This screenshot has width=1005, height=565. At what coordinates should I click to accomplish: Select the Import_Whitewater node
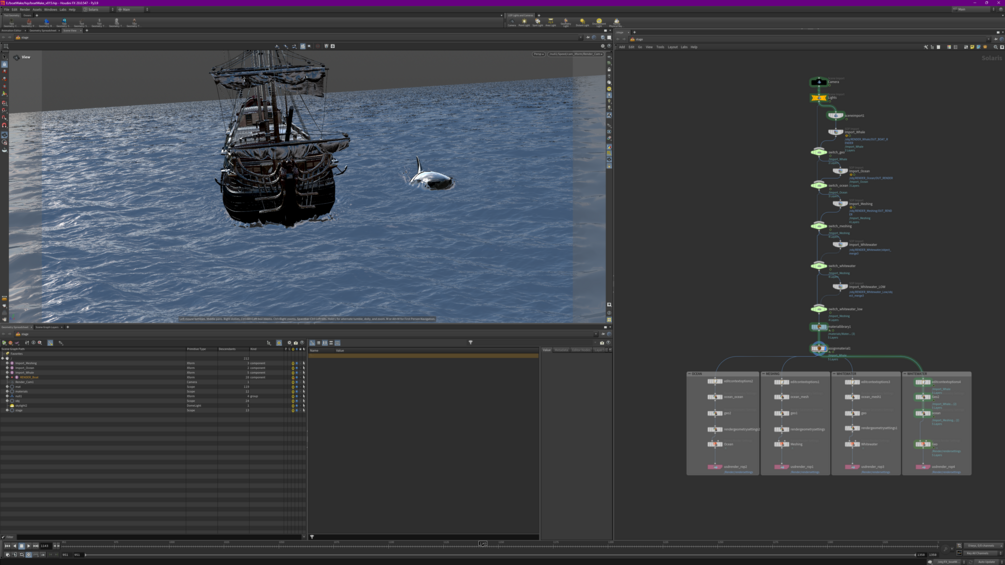click(840, 244)
